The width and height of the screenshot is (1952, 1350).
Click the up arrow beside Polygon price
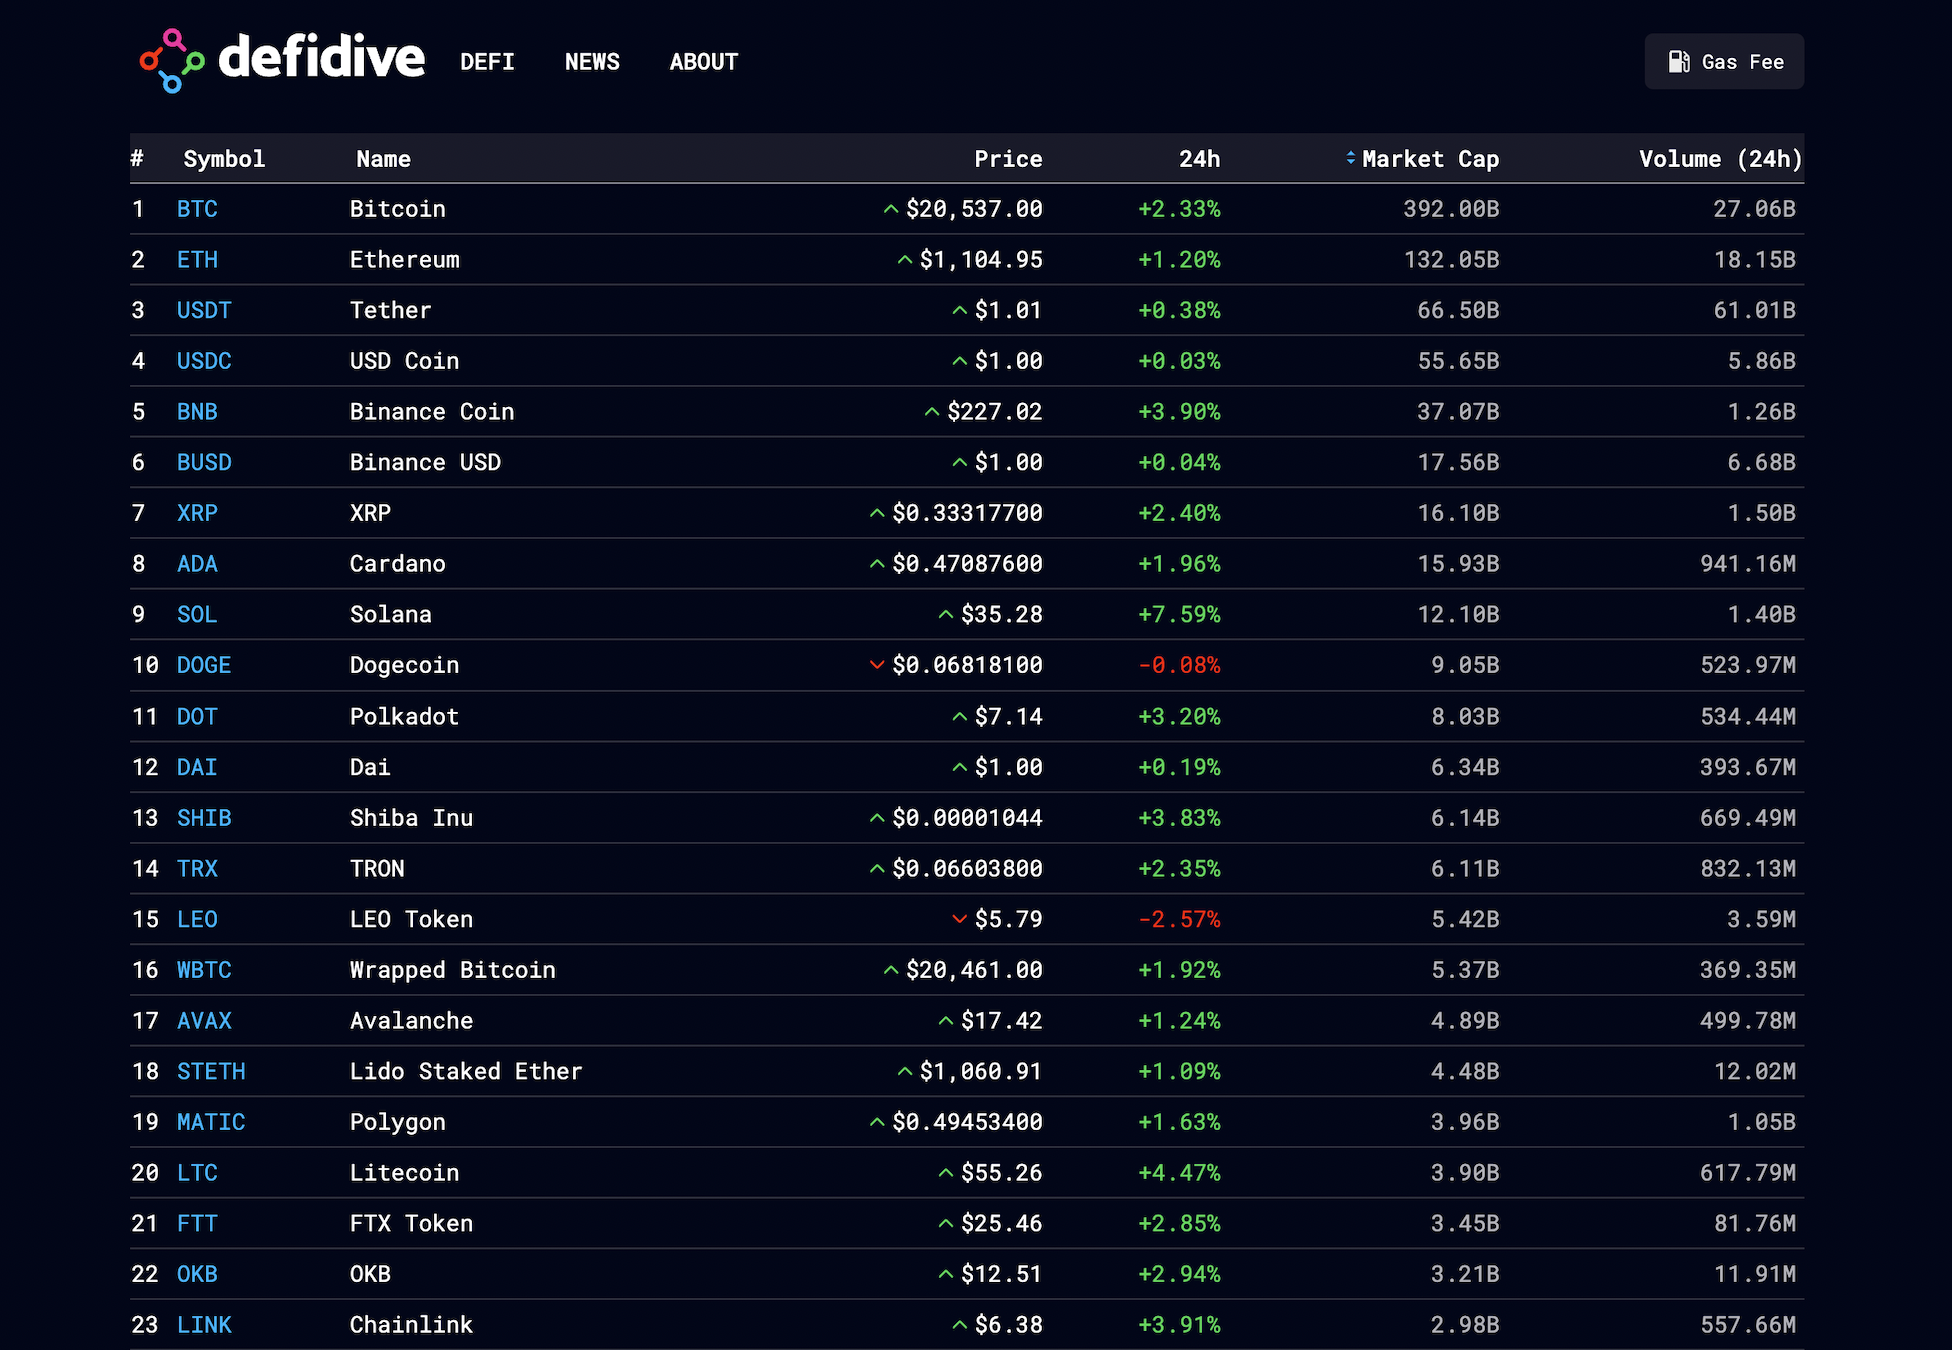(877, 1122)
